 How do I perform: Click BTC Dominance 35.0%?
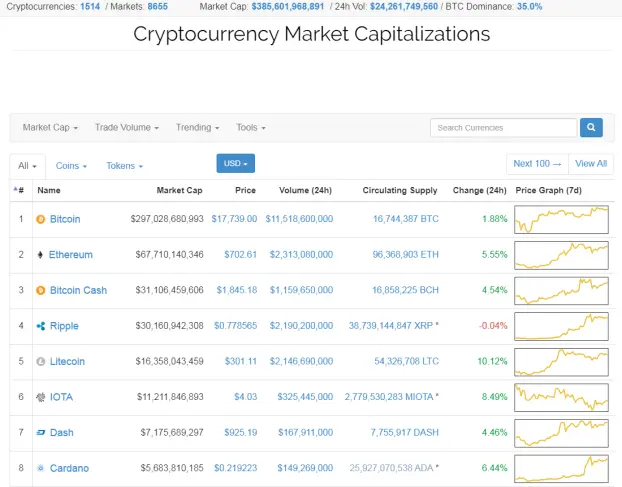point(529,6)
